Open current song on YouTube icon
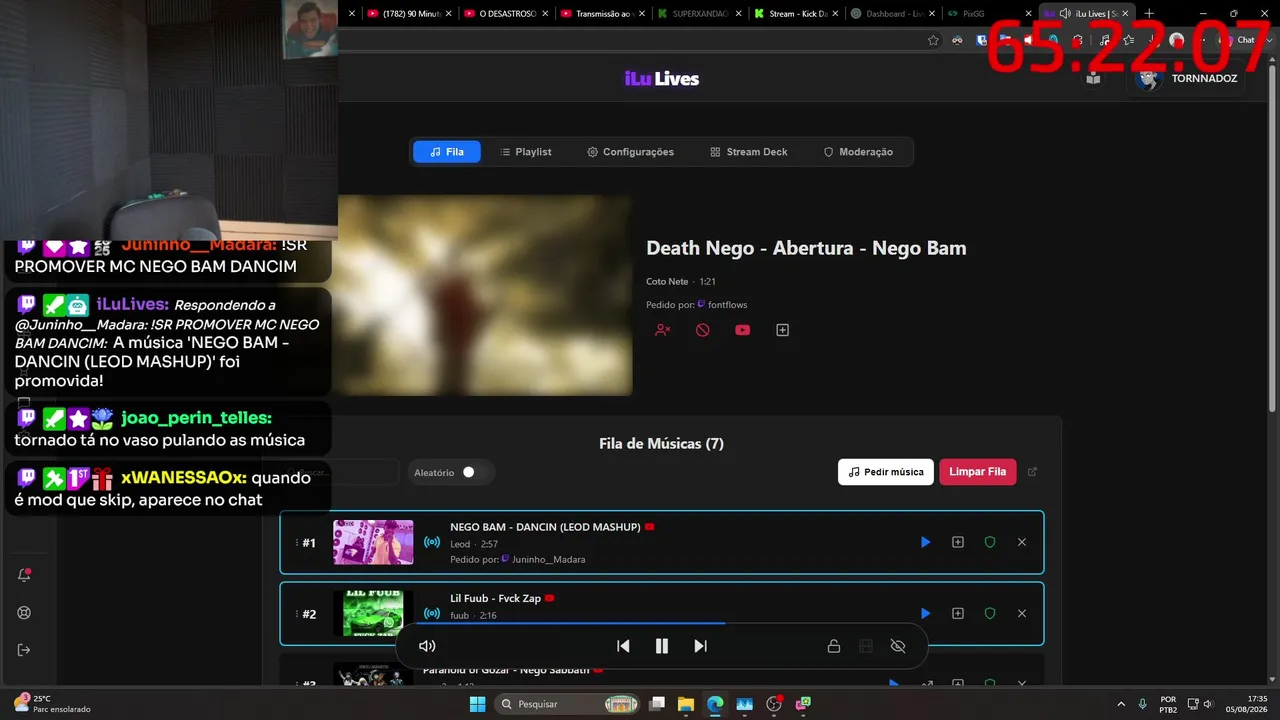 [742, 330]
